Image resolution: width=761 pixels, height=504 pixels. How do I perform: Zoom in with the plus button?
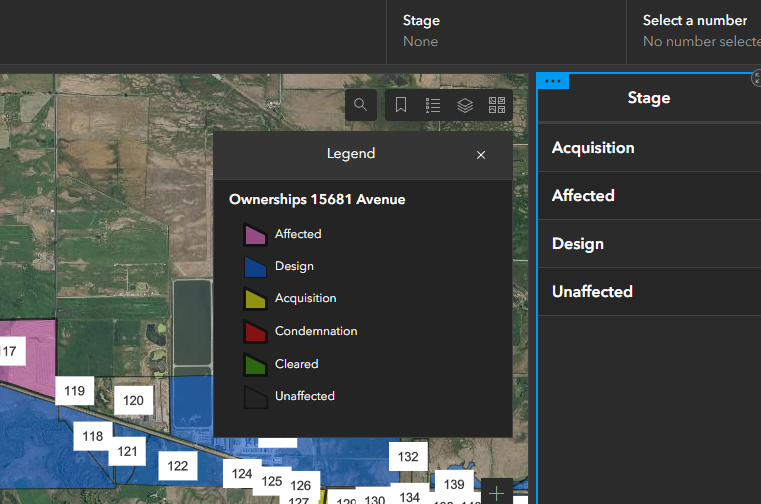(x=497, y=493)
